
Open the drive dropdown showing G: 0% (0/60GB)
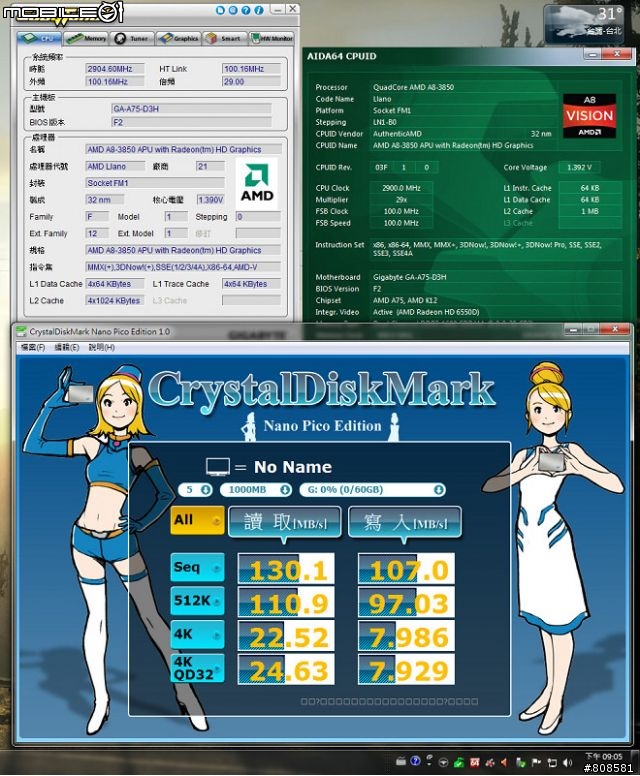click(372, 490)
